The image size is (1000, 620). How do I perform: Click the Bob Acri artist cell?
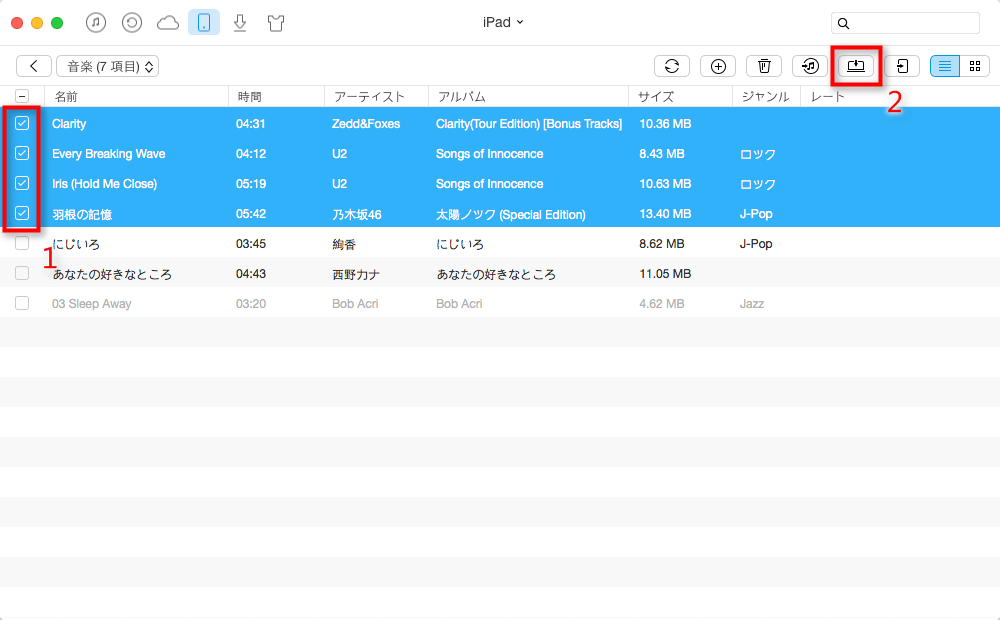(x=355, y=304)
